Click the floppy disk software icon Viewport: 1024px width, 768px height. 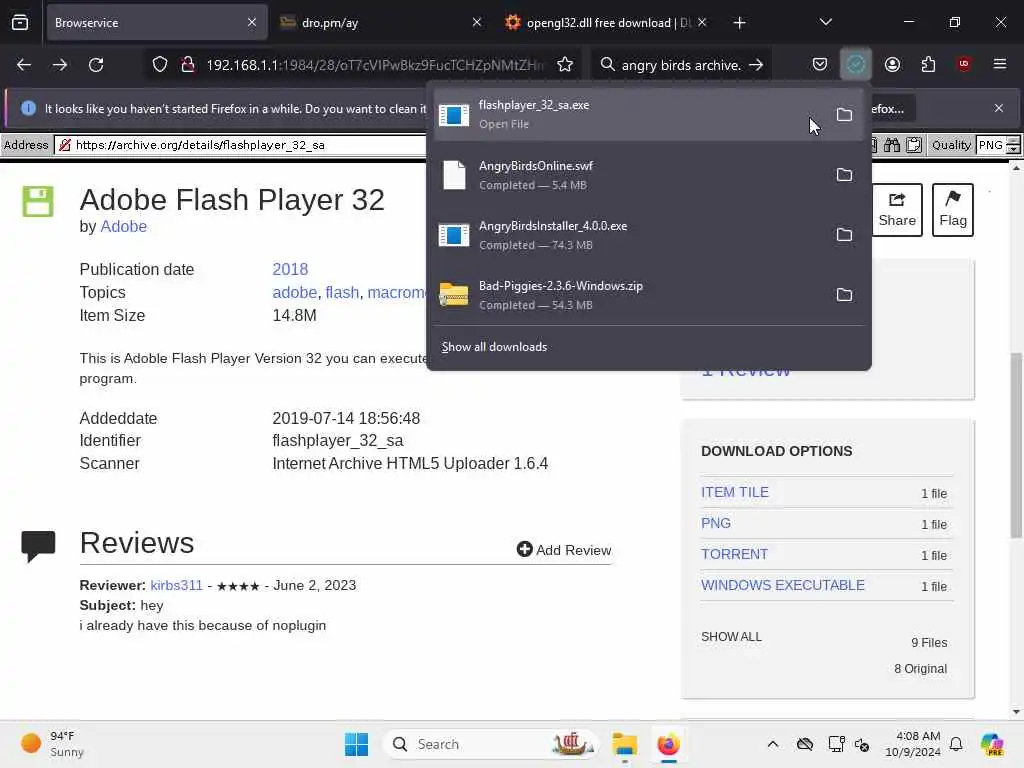click(x=38, y=201)
